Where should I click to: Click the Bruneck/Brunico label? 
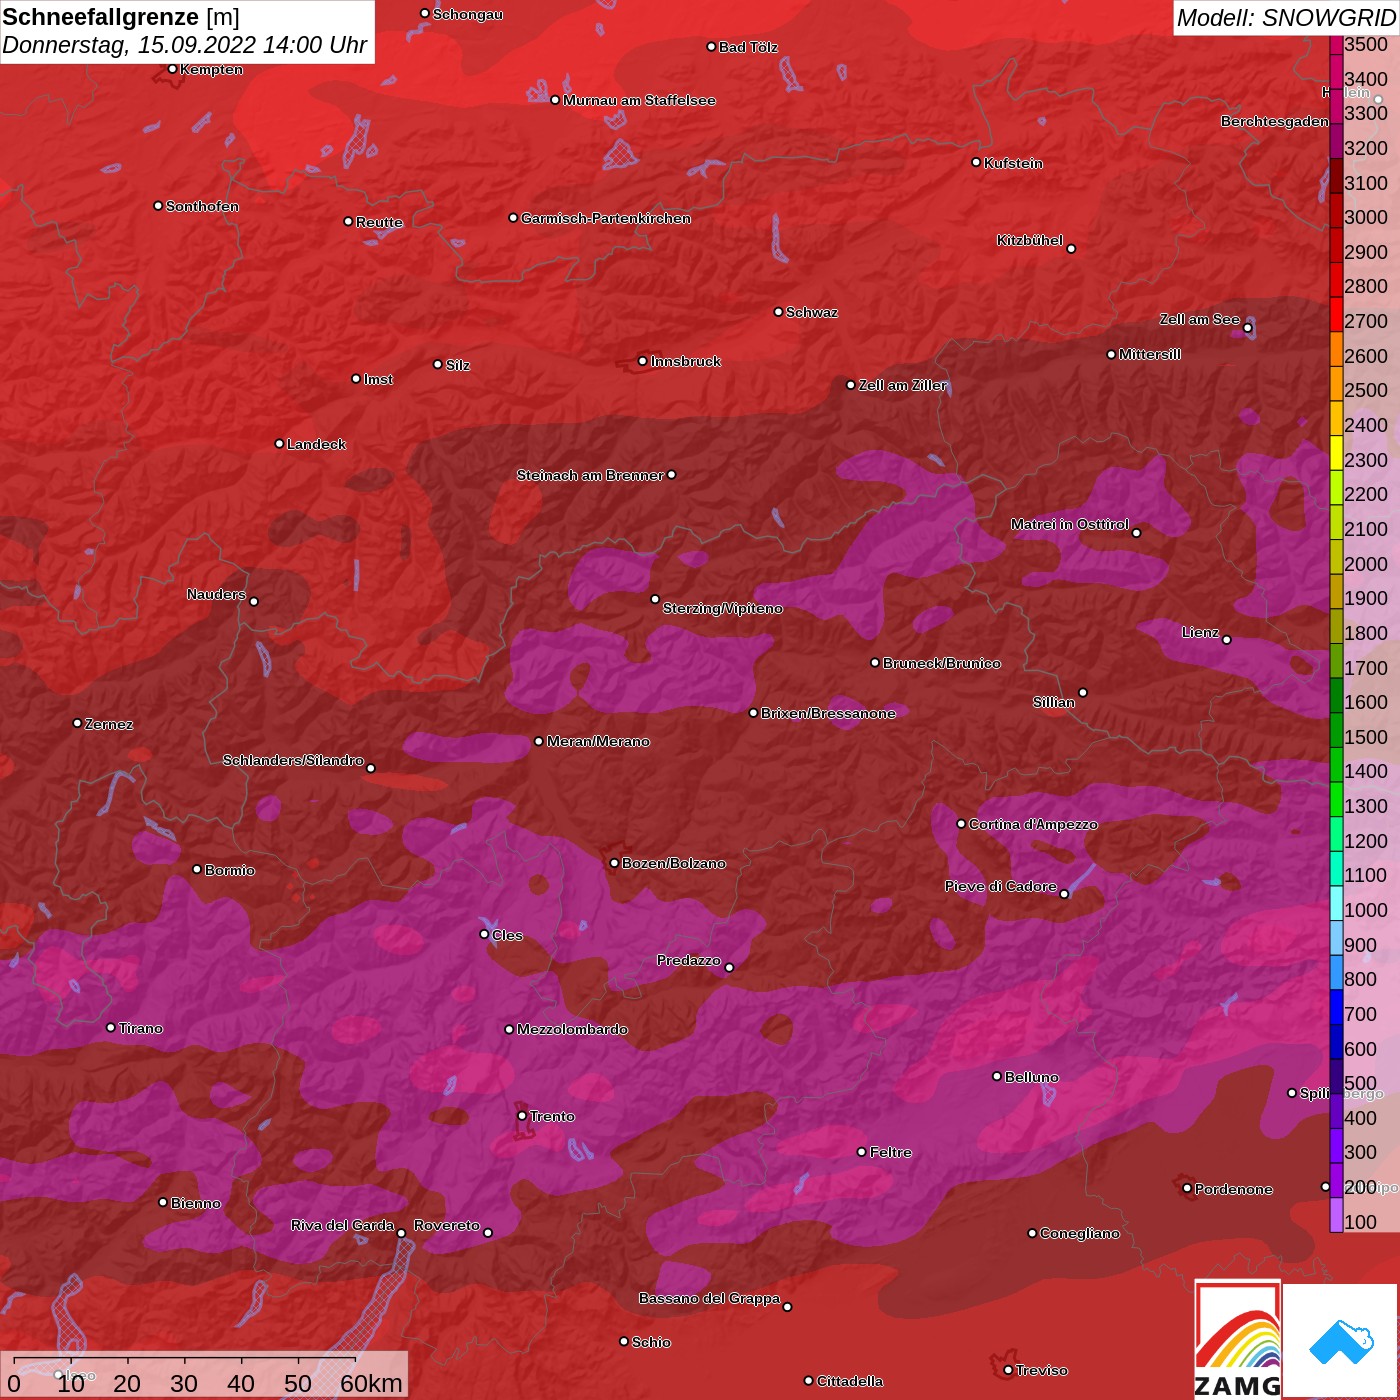941,663
